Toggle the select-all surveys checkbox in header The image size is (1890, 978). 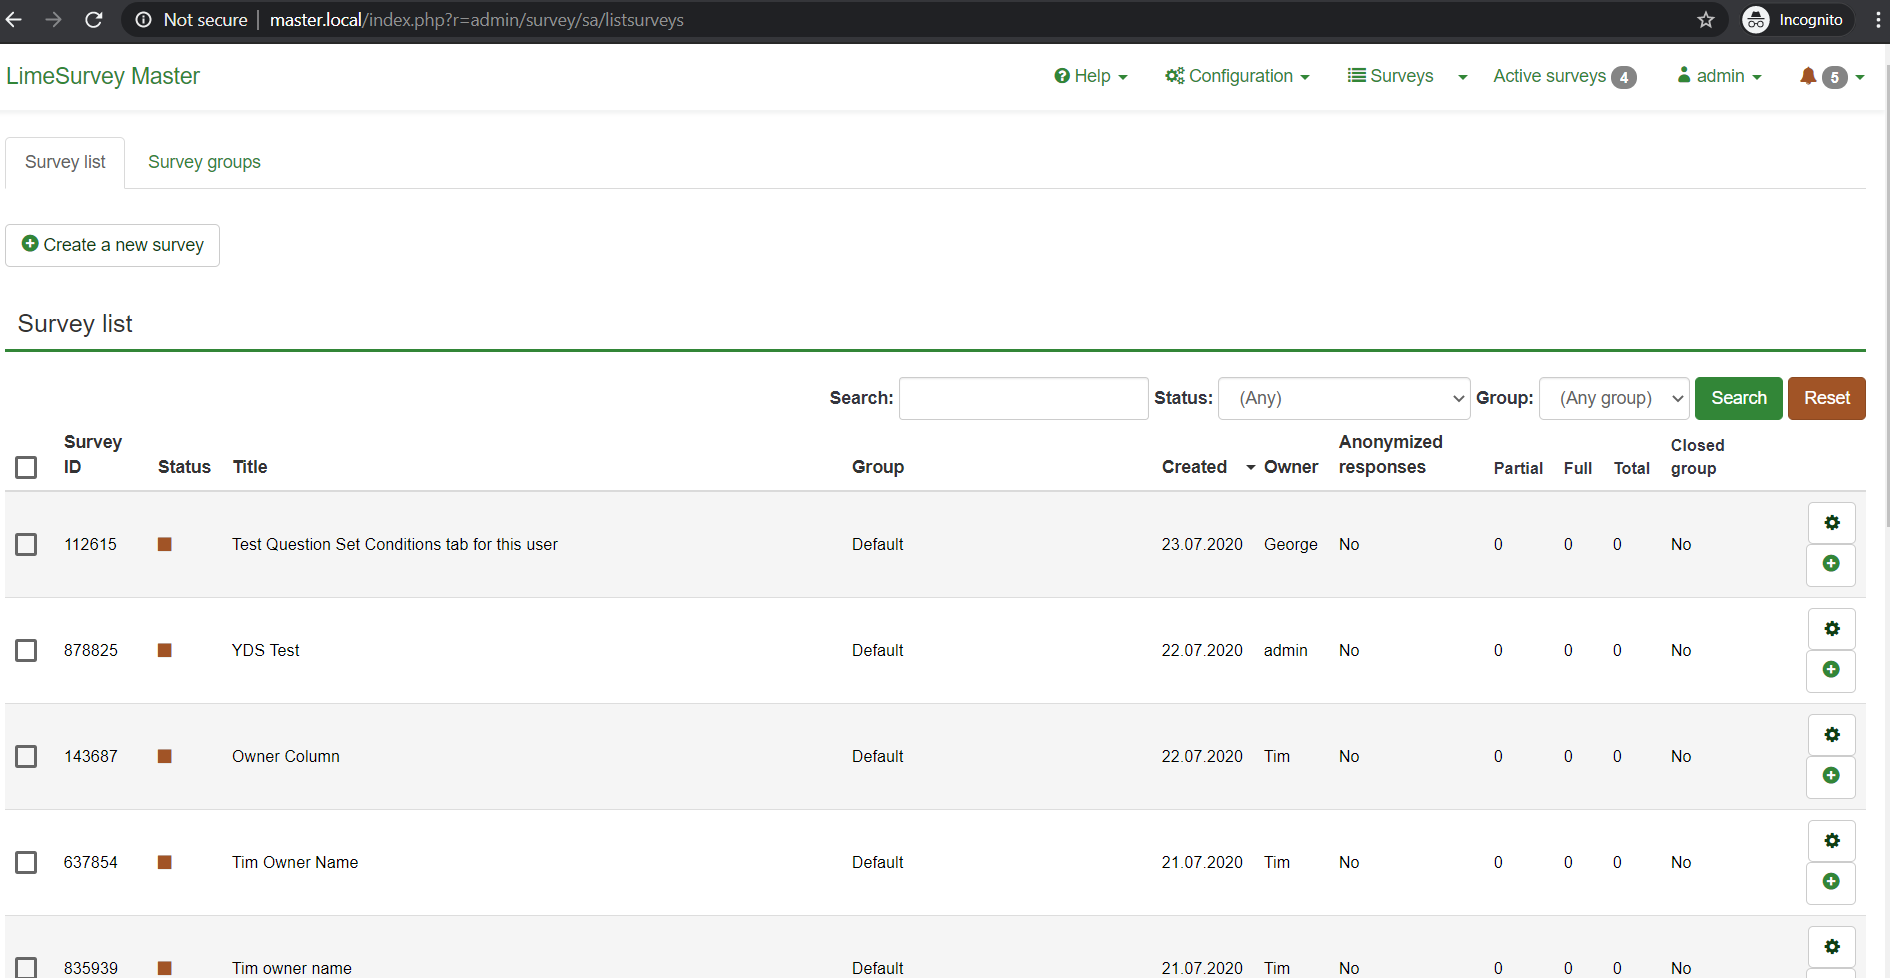[26, 467]
